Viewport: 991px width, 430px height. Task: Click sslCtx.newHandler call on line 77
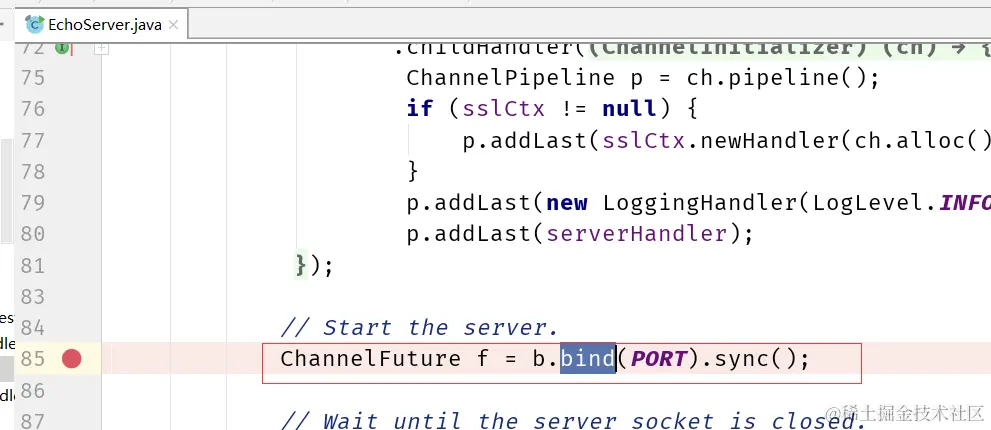pos(721,140)
